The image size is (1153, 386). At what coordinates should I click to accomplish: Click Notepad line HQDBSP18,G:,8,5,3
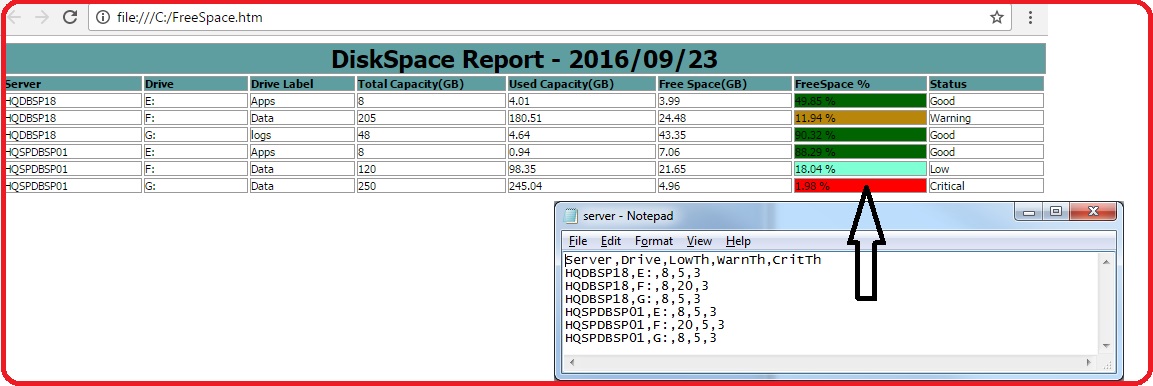click(x=633, y=299)
